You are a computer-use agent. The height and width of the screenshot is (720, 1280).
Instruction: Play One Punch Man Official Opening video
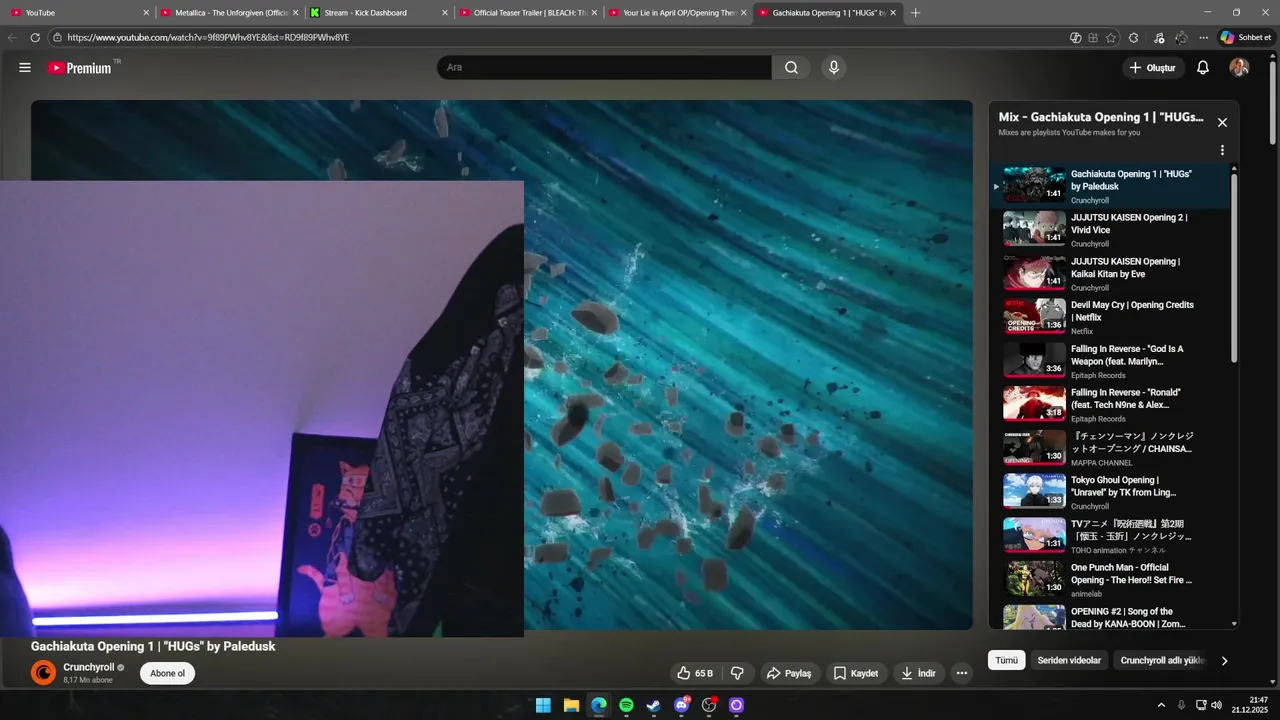[x=1110, y=580]
